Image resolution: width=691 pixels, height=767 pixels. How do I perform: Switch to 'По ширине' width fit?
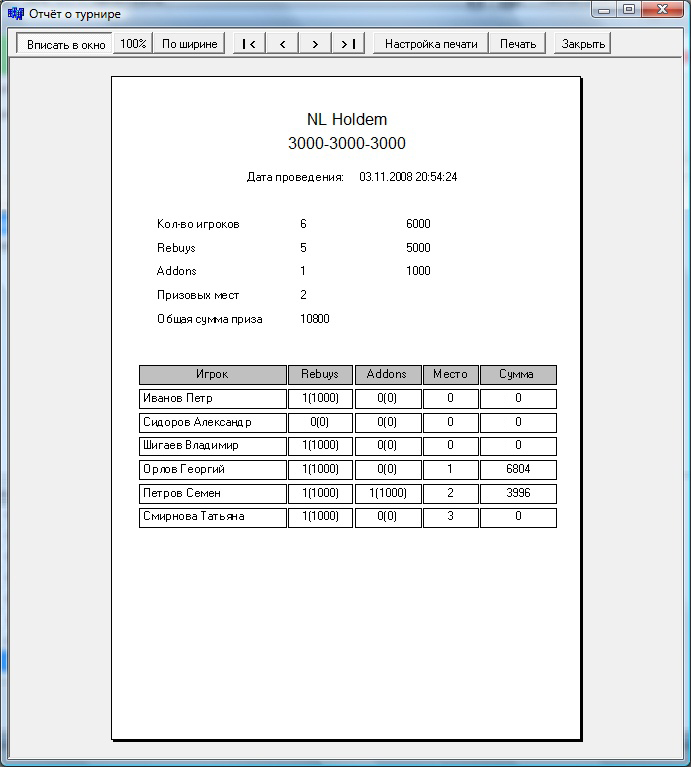click(x=190, y=44)
